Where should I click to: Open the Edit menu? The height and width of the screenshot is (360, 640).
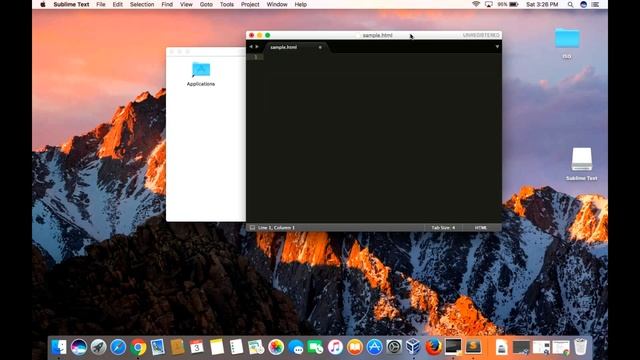[x=118, y=4]
